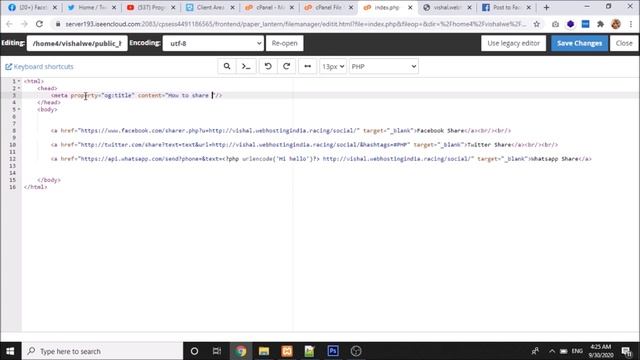Switch to the vishal.web browser tab

(447, 7)
